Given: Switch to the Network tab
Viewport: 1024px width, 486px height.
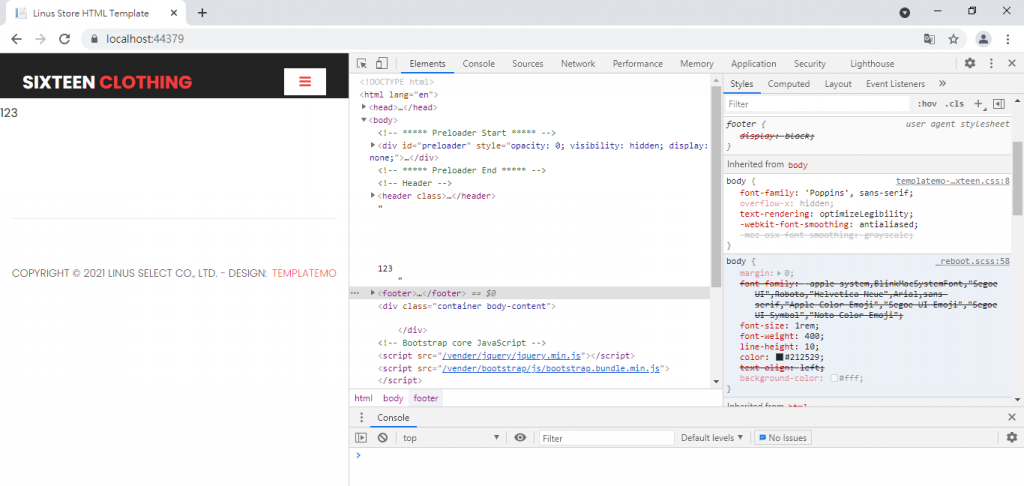Looking at the screenshot, I should click(578, 63).
